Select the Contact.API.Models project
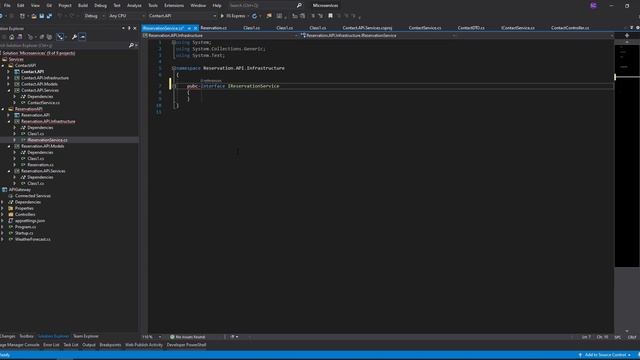The height and width of the screenshot is (360, 640). click(x=39, y=84)
